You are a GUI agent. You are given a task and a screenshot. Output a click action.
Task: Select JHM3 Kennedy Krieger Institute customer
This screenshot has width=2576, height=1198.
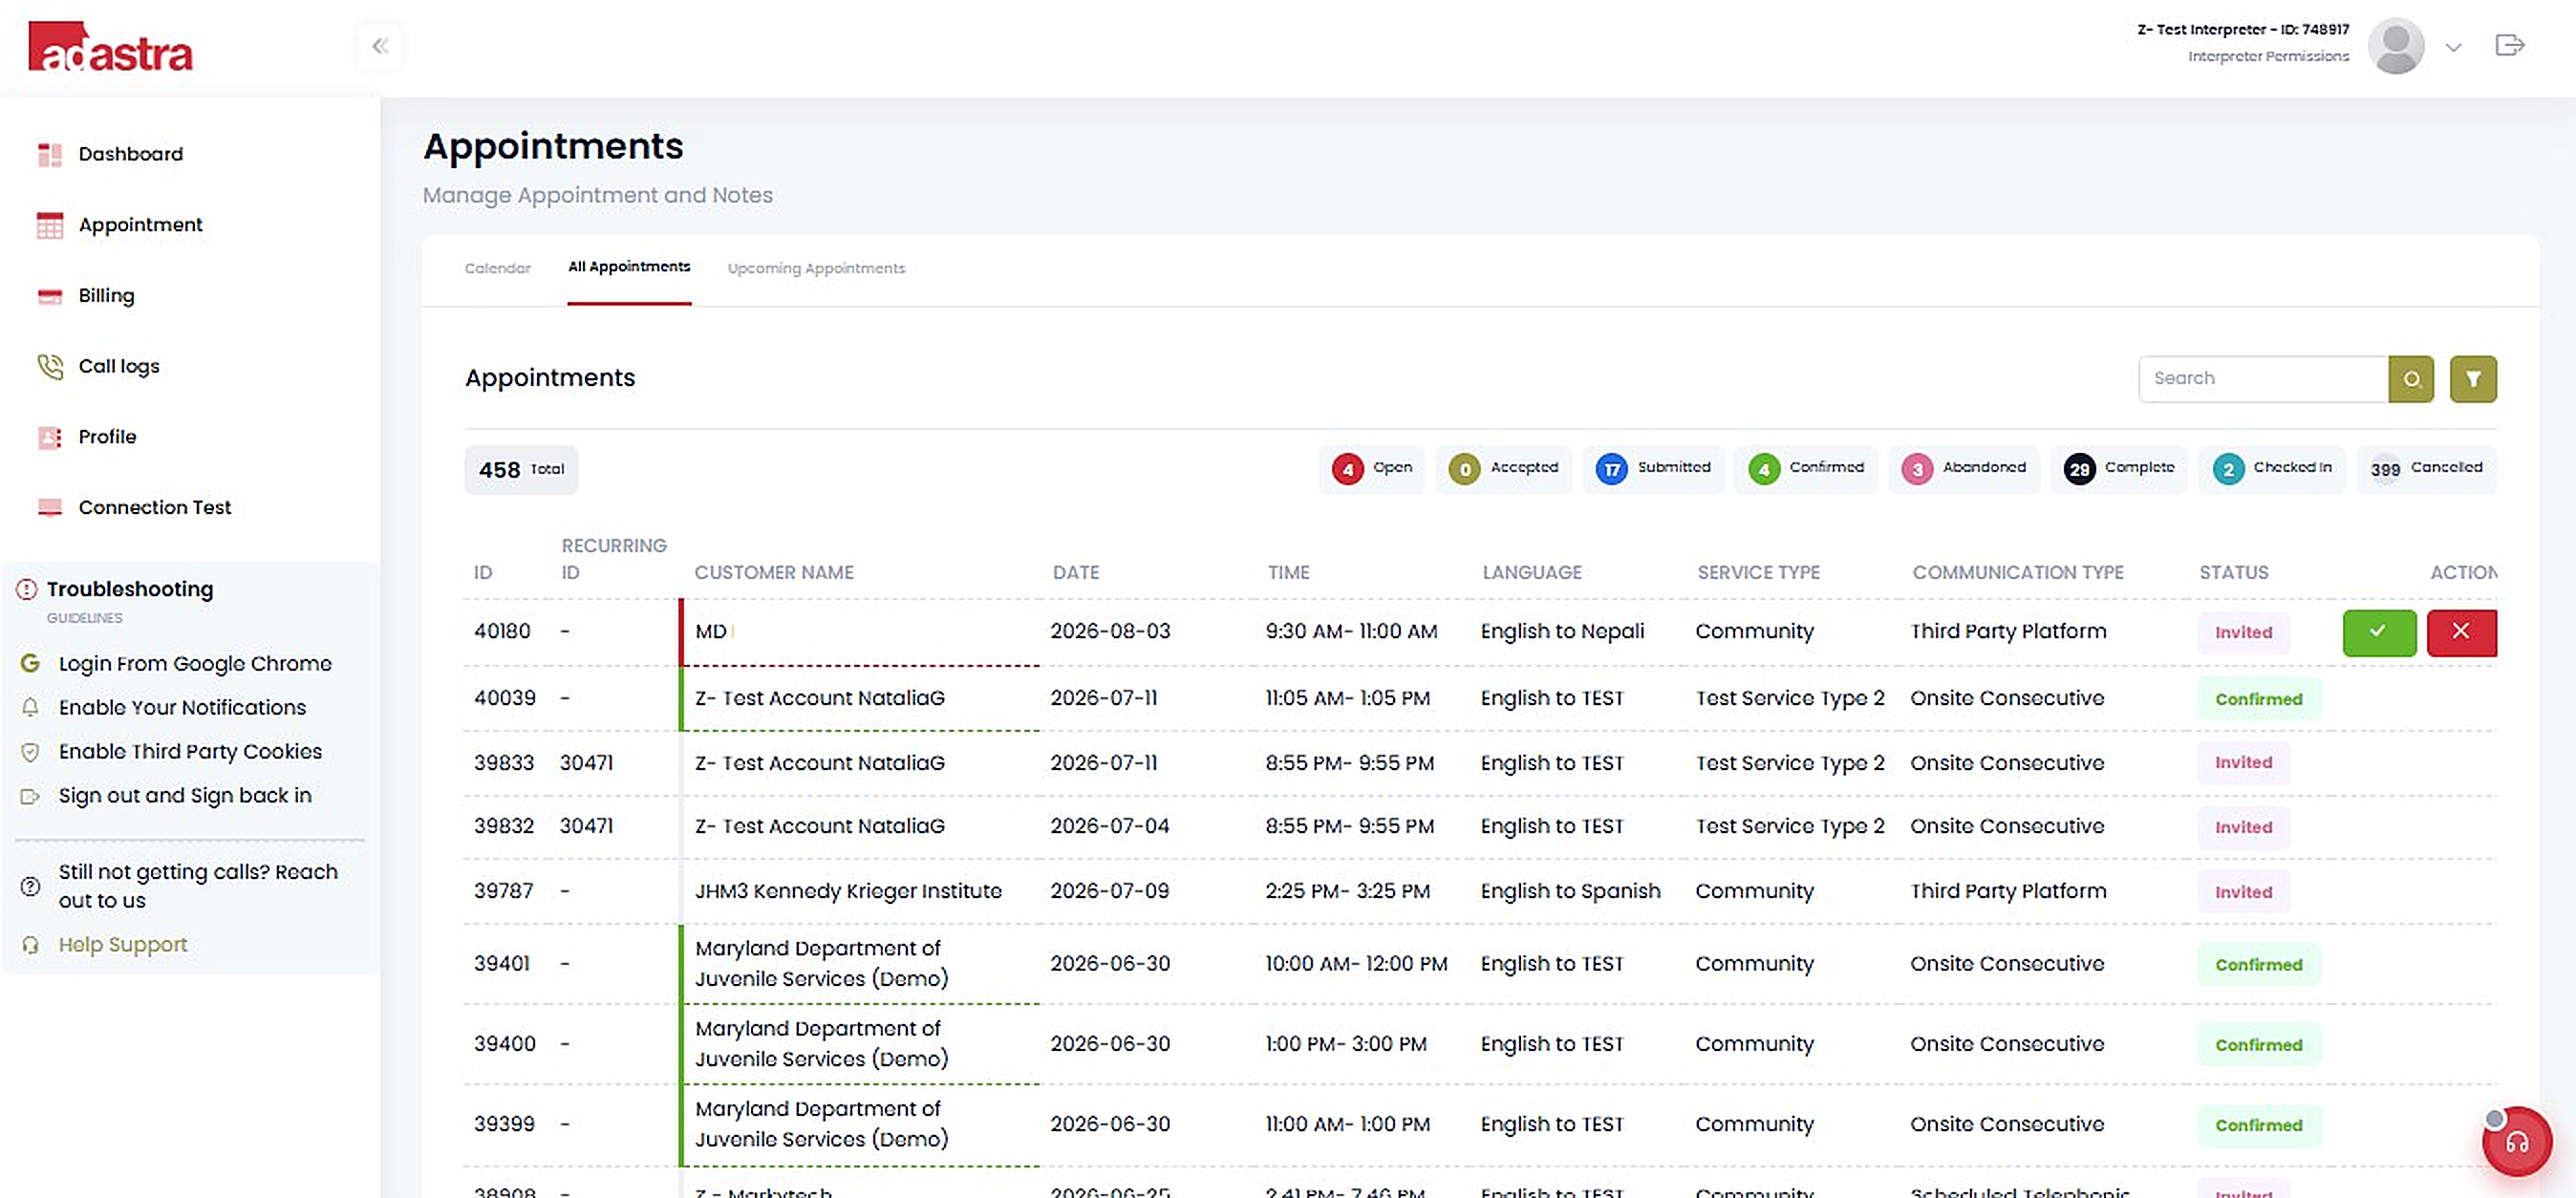[x=848, y=891]
